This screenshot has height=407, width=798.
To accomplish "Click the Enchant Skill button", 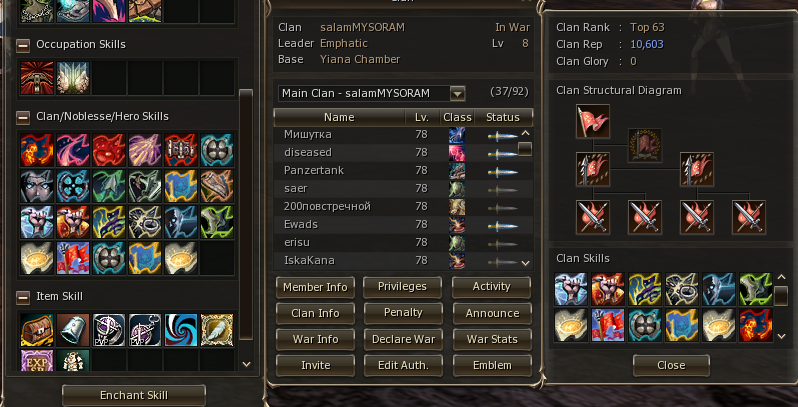I will 134,395.
